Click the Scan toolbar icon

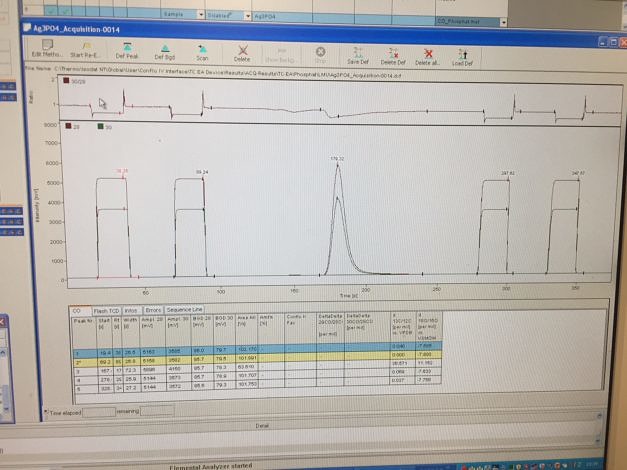pyautogui.click(x=202, y=49)
